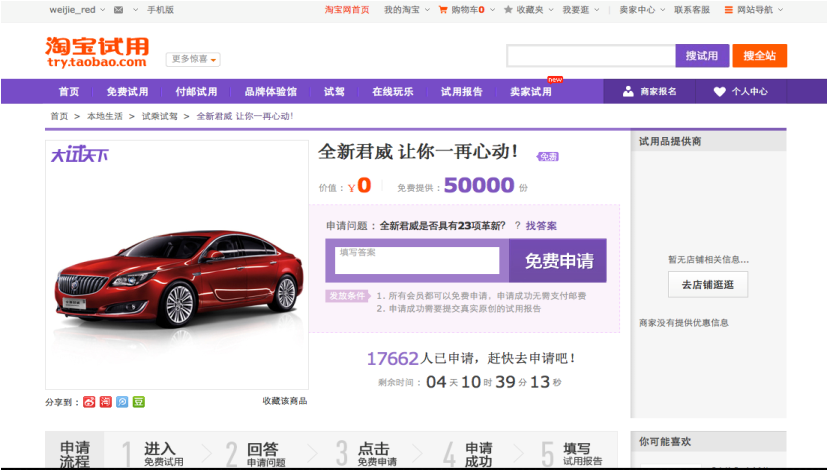Viewport: 827px width, 470px height.
Task: Click the 商家没有提供优惠信息 text
Action: tap(684, 323)
